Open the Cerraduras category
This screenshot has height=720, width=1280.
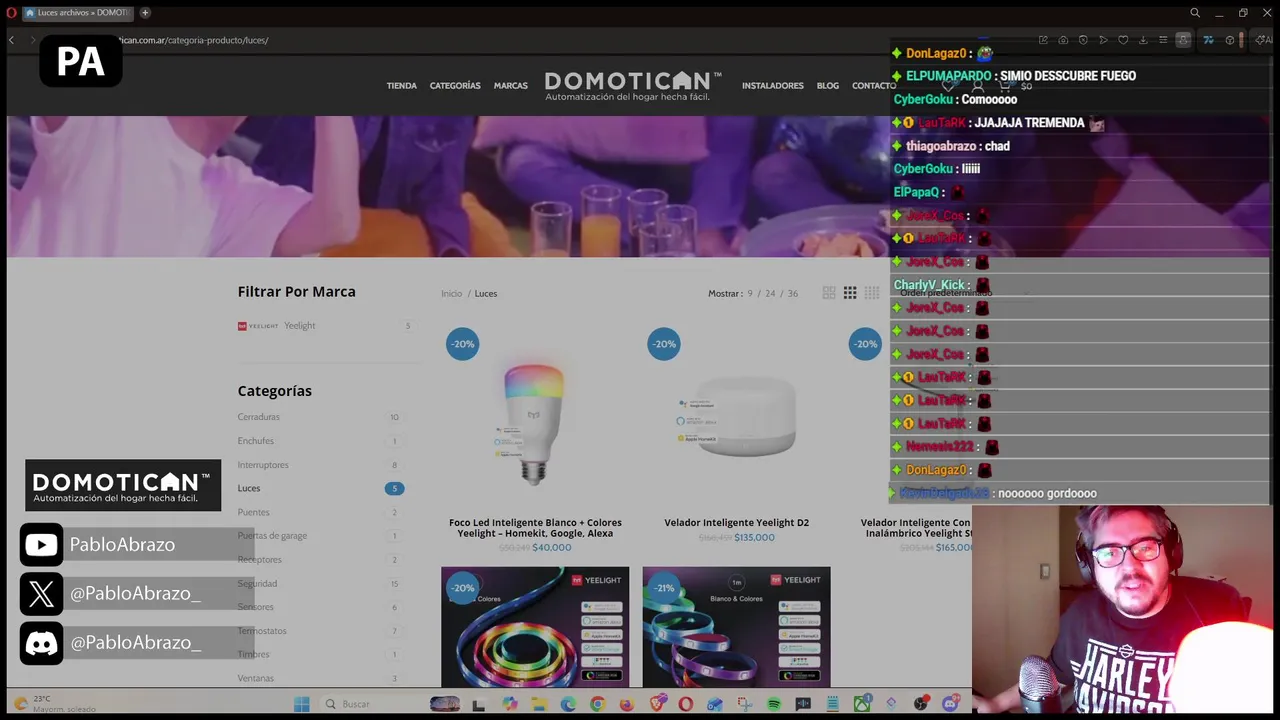258,417
